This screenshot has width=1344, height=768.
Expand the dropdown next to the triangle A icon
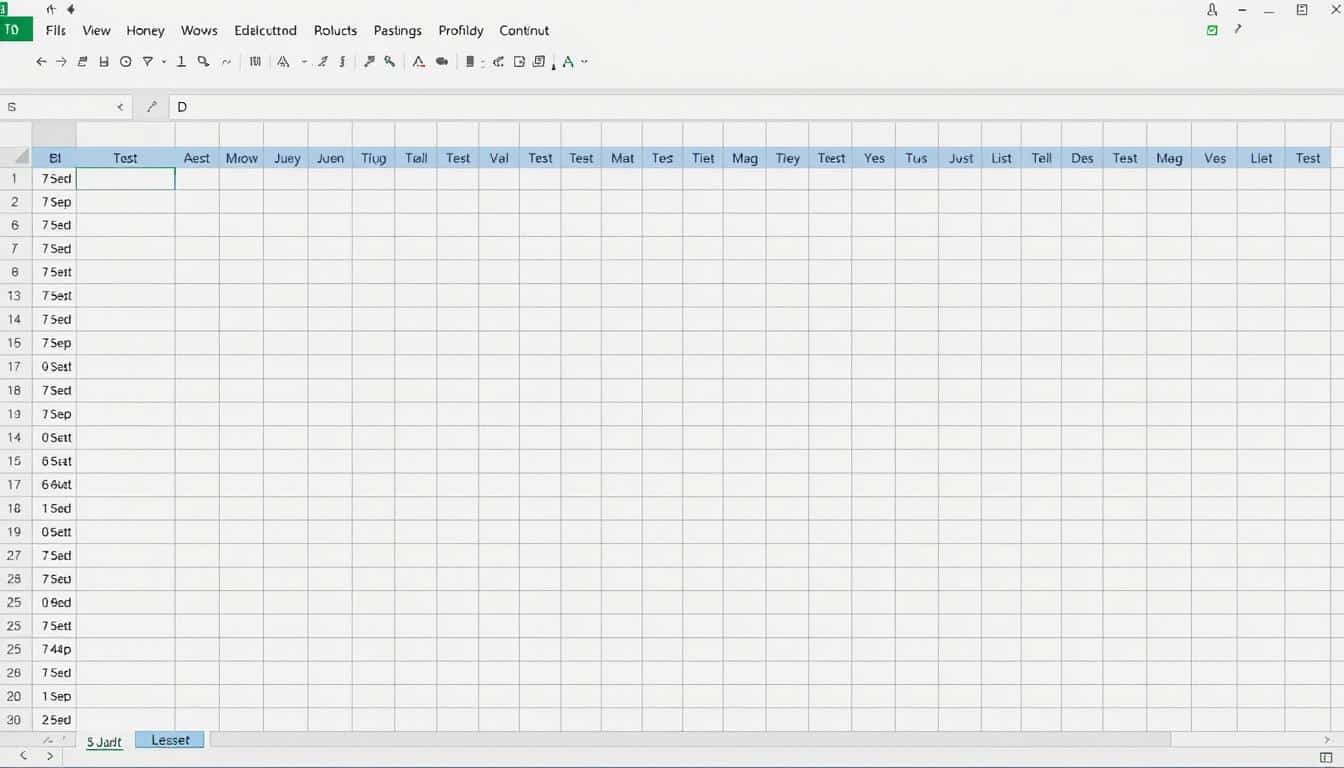tap(303, 62)
